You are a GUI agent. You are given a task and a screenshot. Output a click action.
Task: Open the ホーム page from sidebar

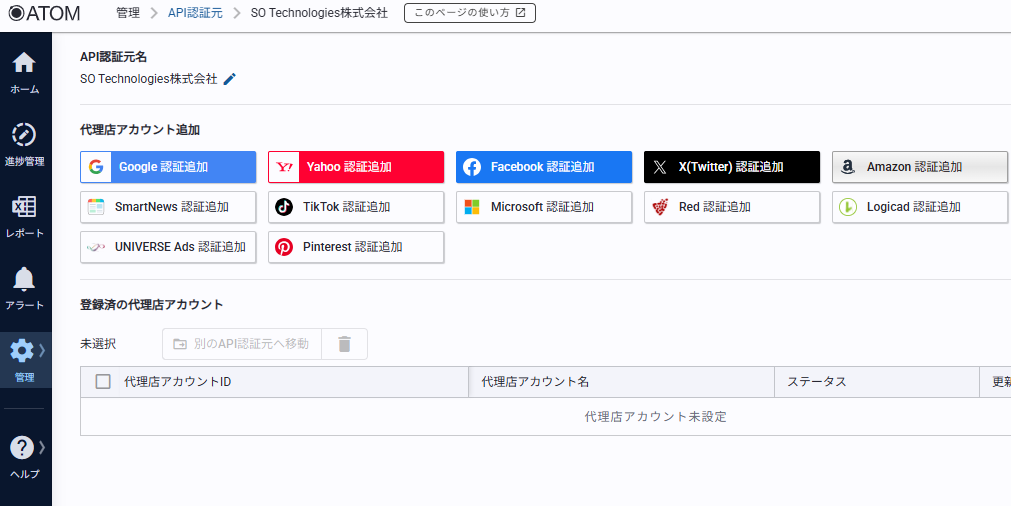25,73
